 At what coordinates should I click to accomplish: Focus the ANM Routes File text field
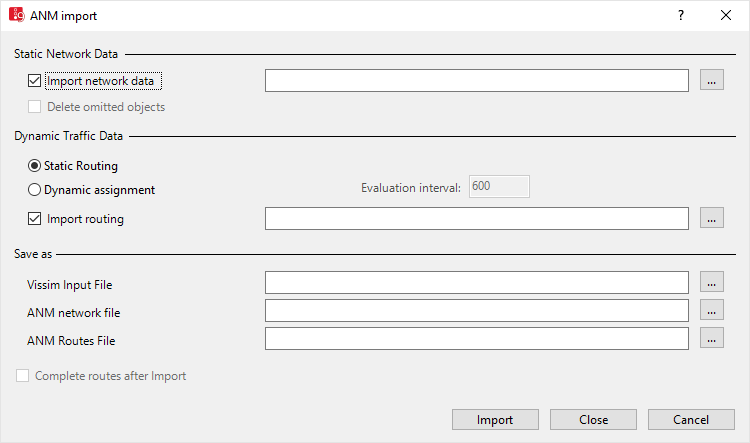tap(476, 340)
